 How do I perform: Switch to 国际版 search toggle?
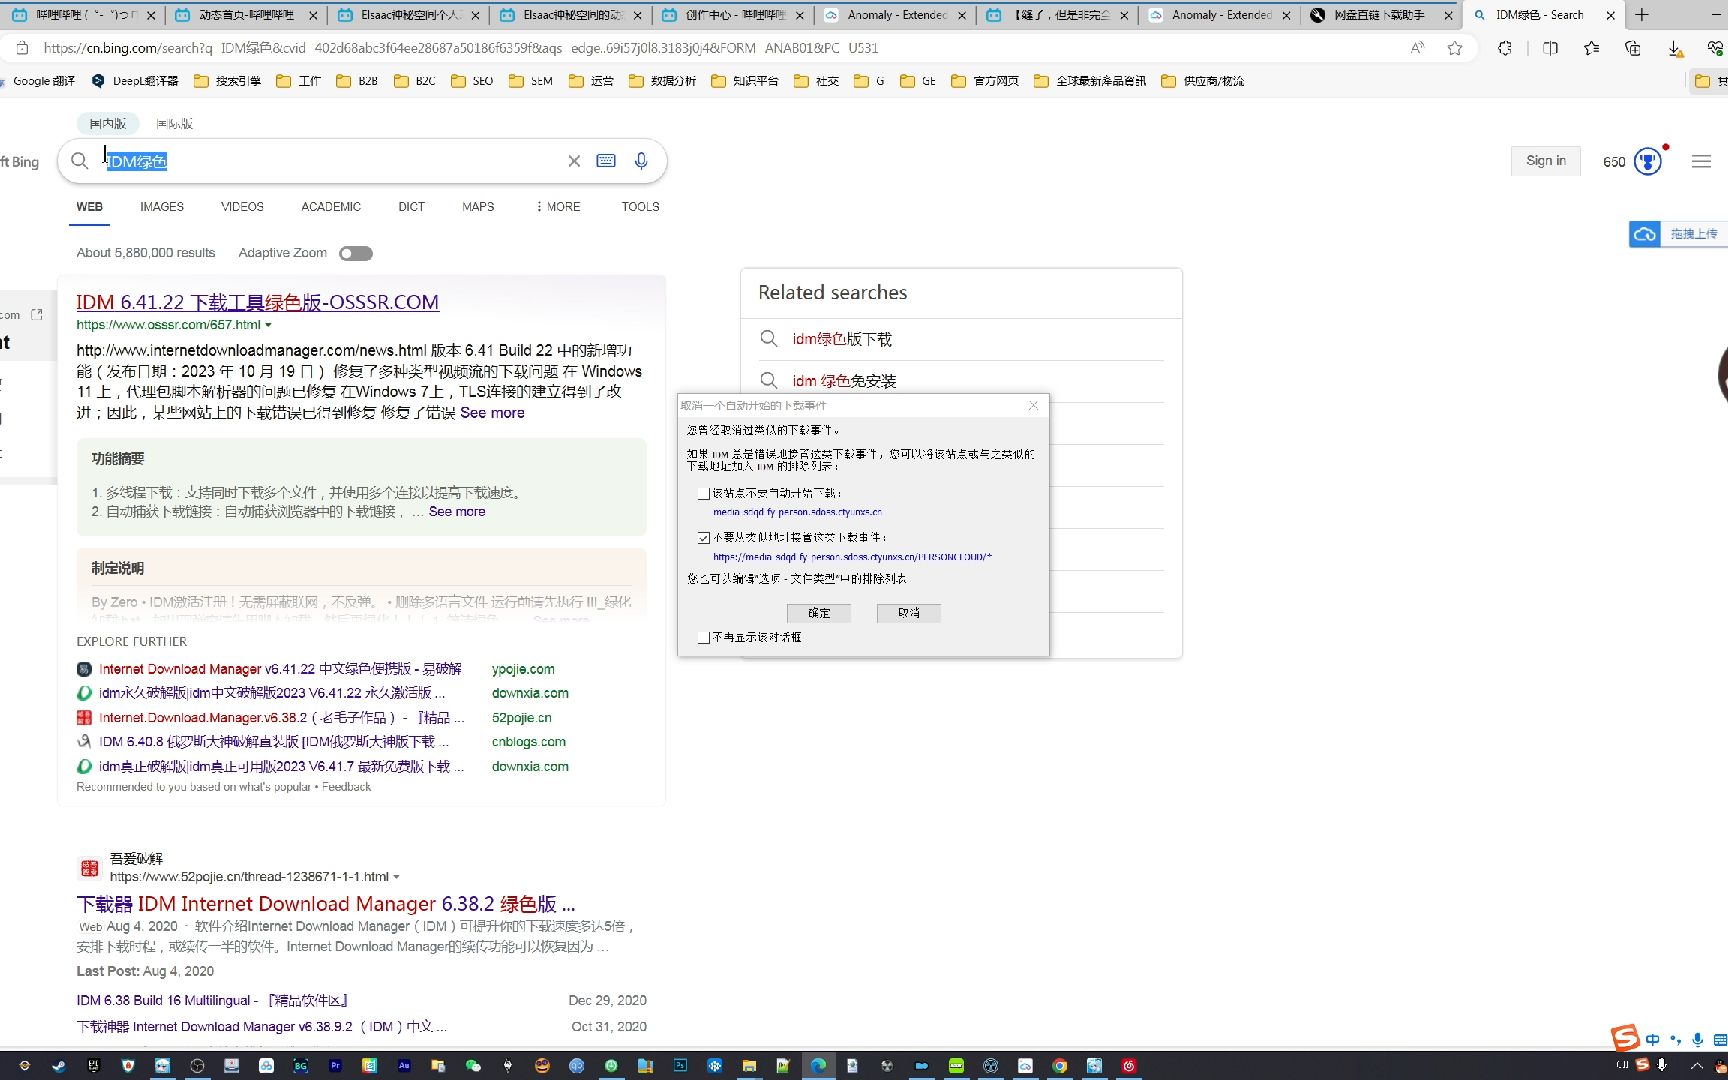point(174,124)
